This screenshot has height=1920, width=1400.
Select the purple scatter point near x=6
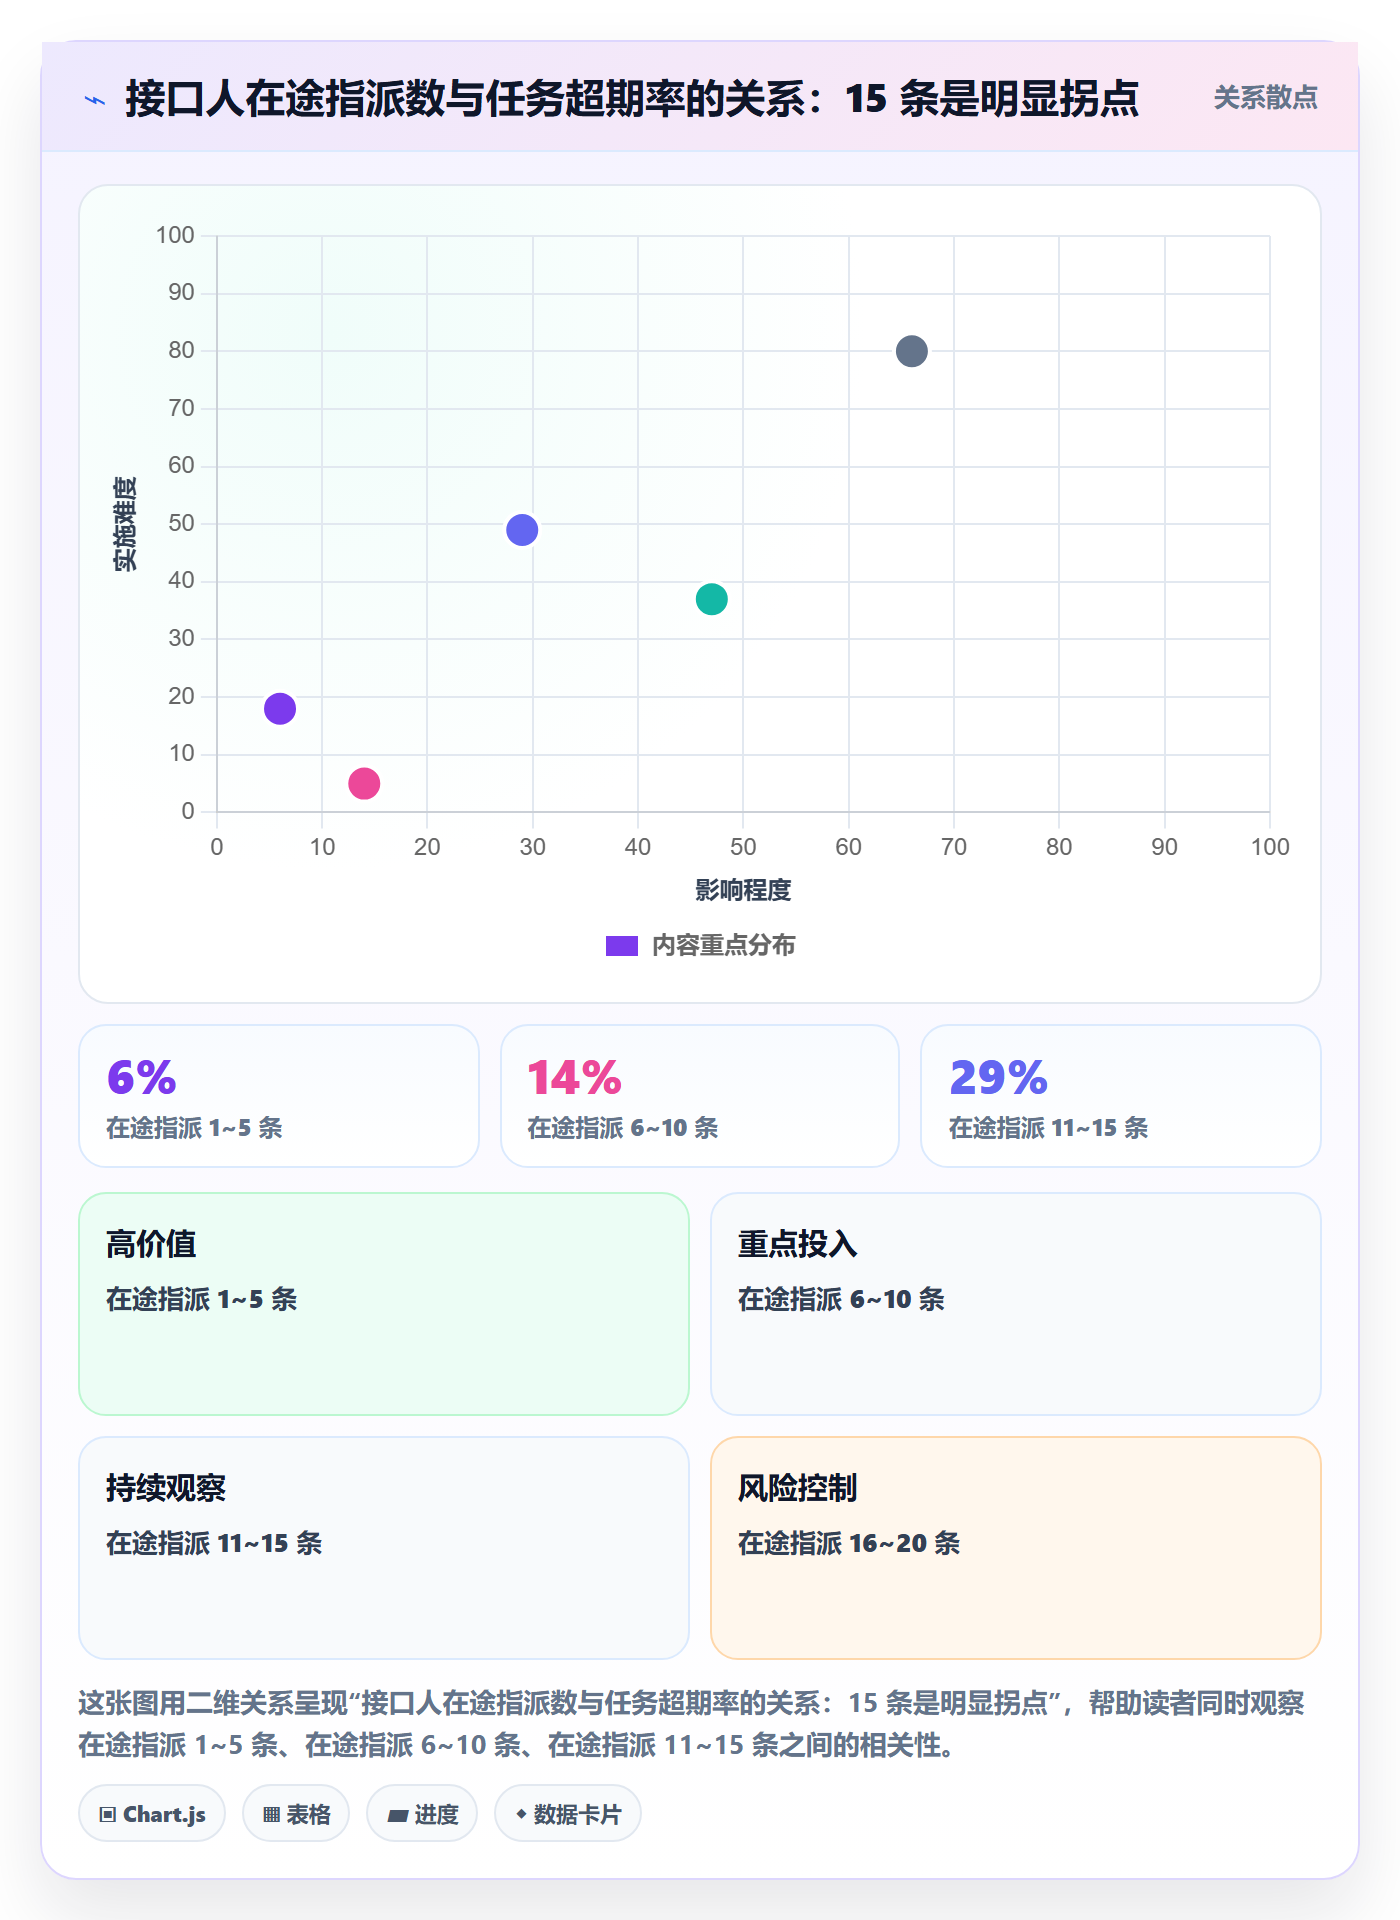tap(280, 708)
